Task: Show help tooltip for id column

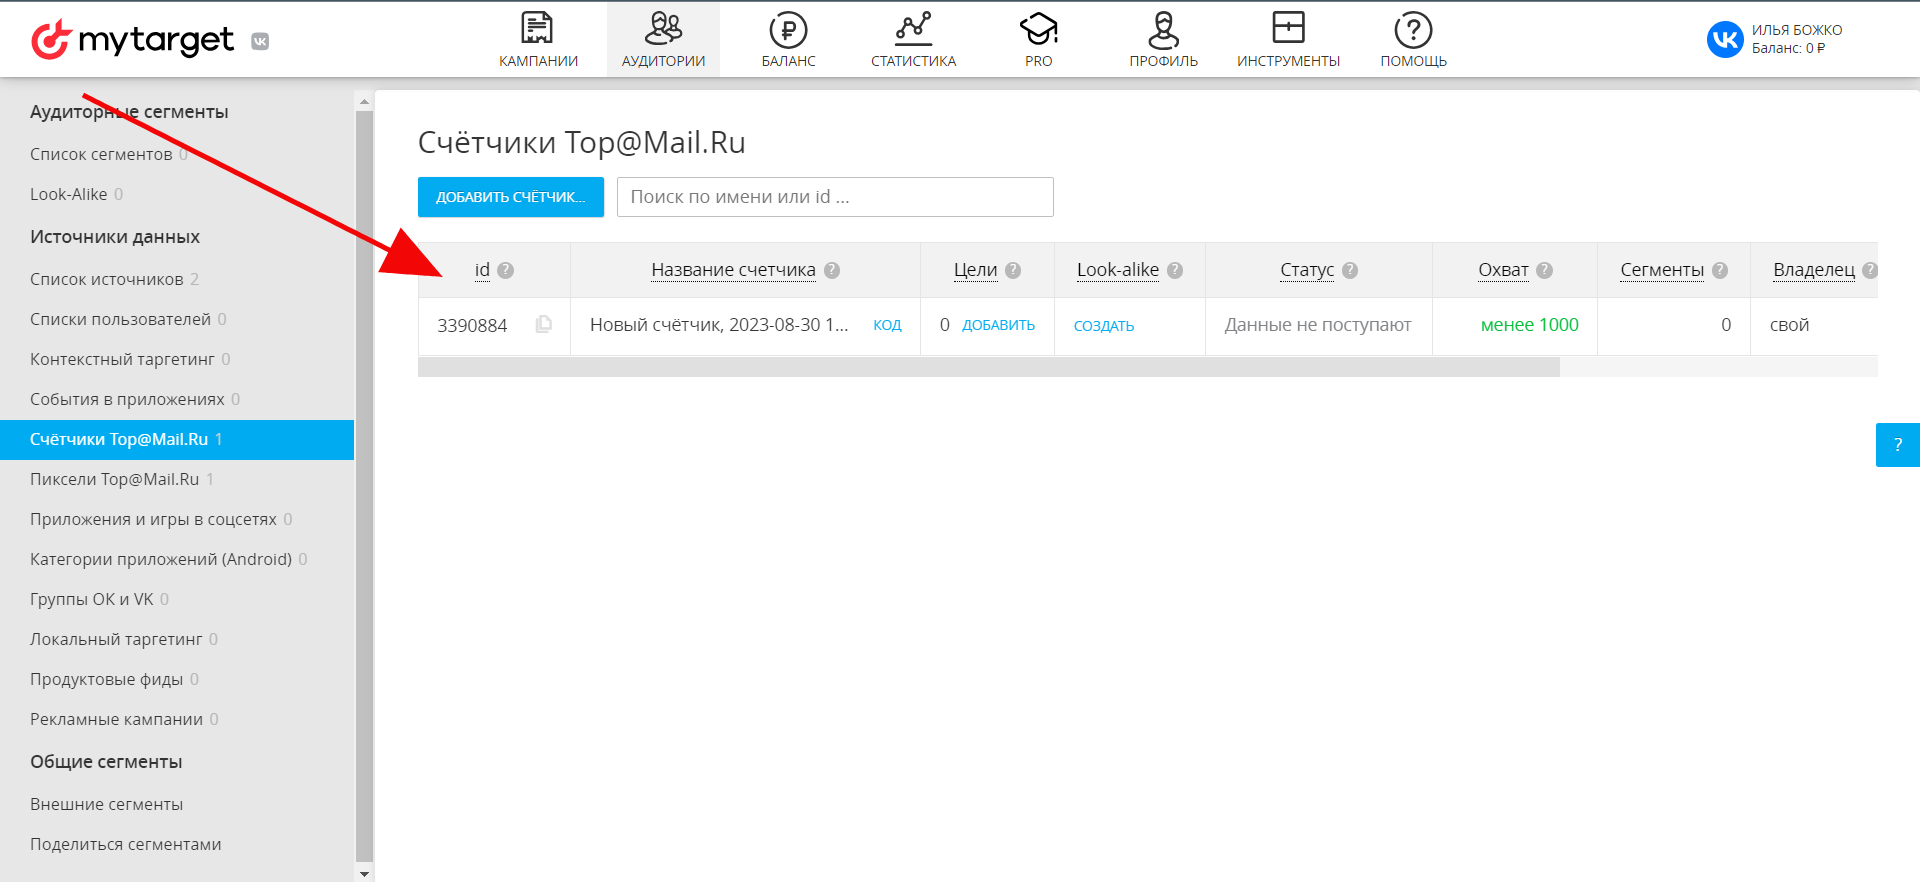Action: pos(506,270)
